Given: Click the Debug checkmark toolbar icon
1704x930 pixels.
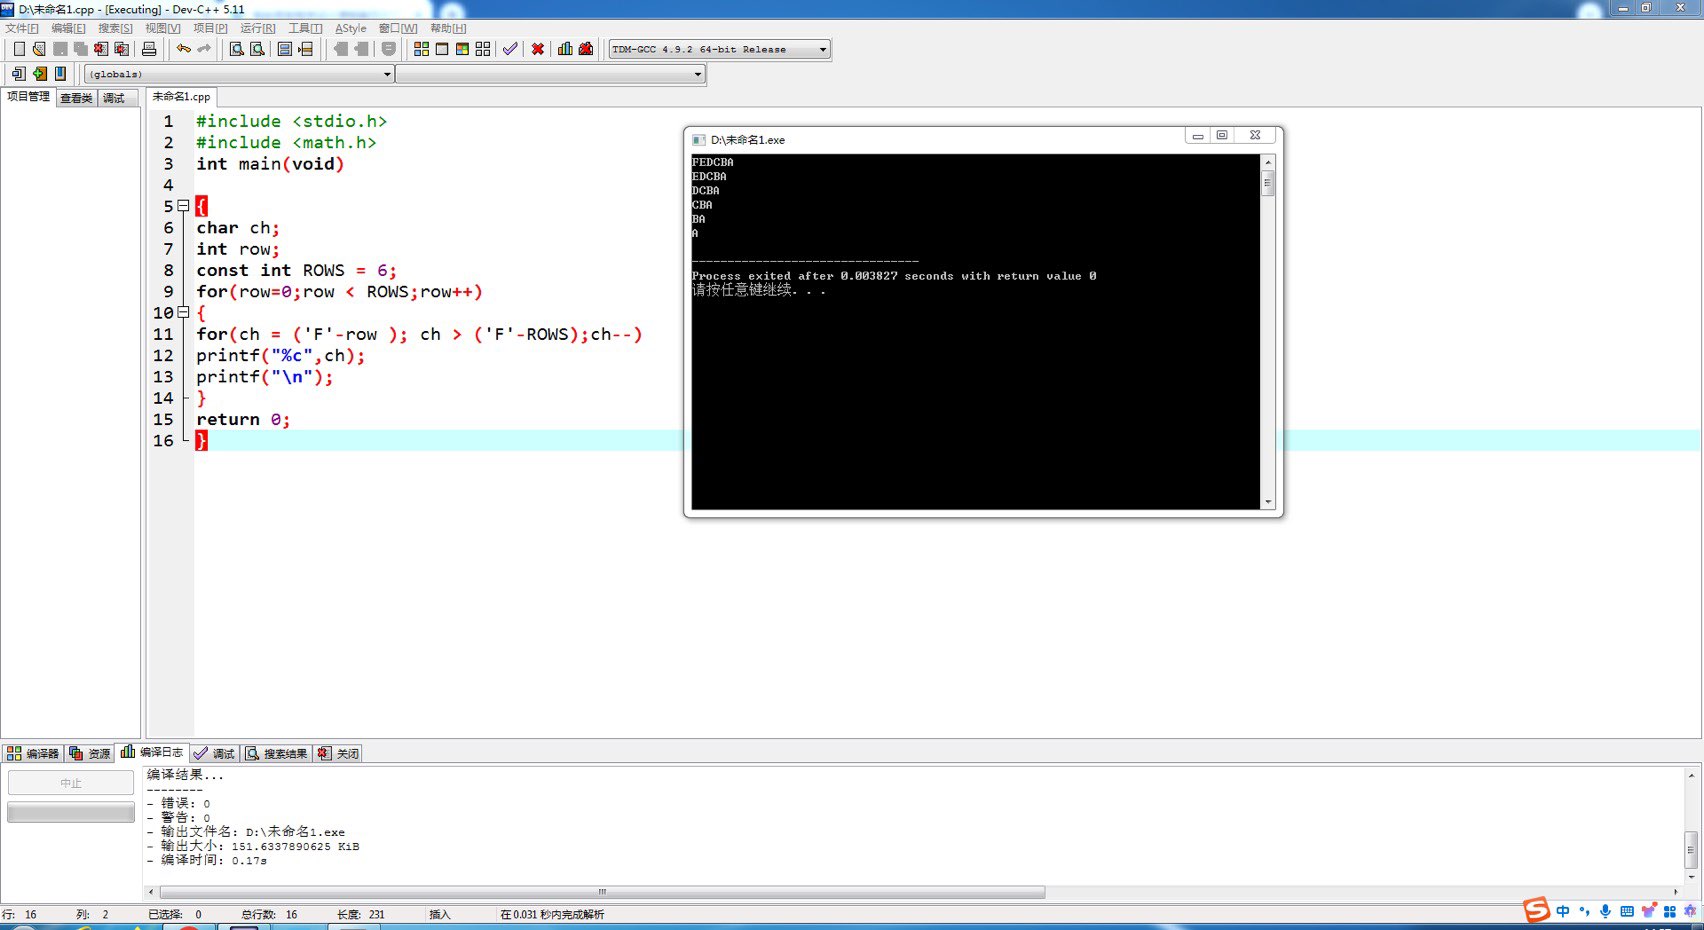Looking at the screenshot, I should pyautogui.click(x=510, y=49).
